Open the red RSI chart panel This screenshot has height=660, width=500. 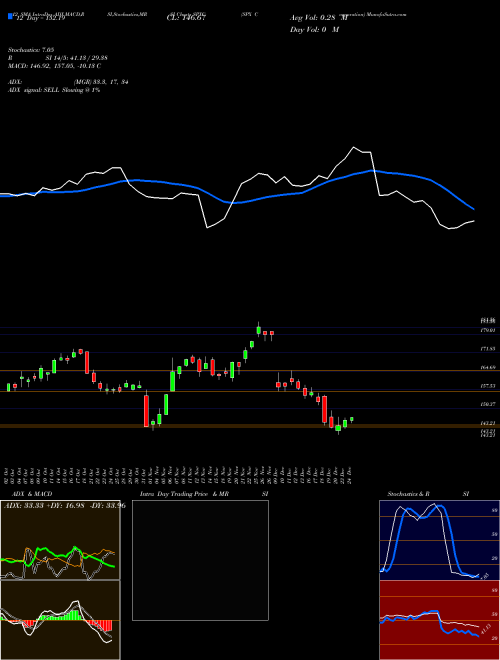point(439,620)
